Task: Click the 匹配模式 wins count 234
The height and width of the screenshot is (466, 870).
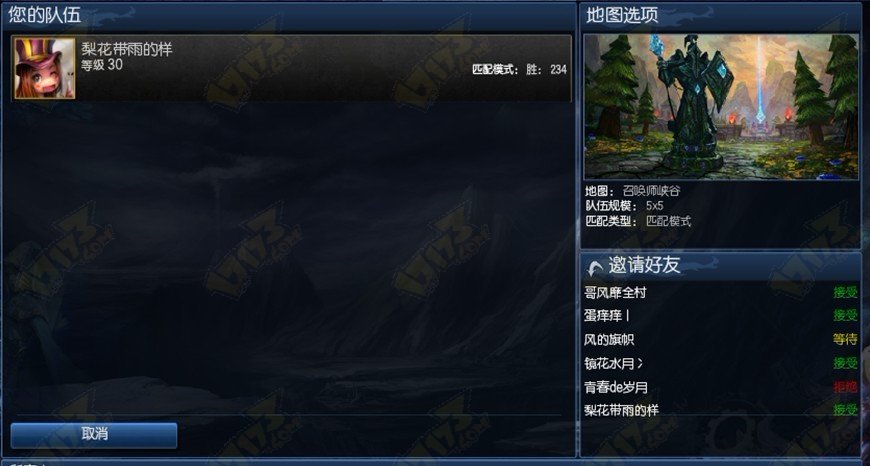Action: (558, 69)
